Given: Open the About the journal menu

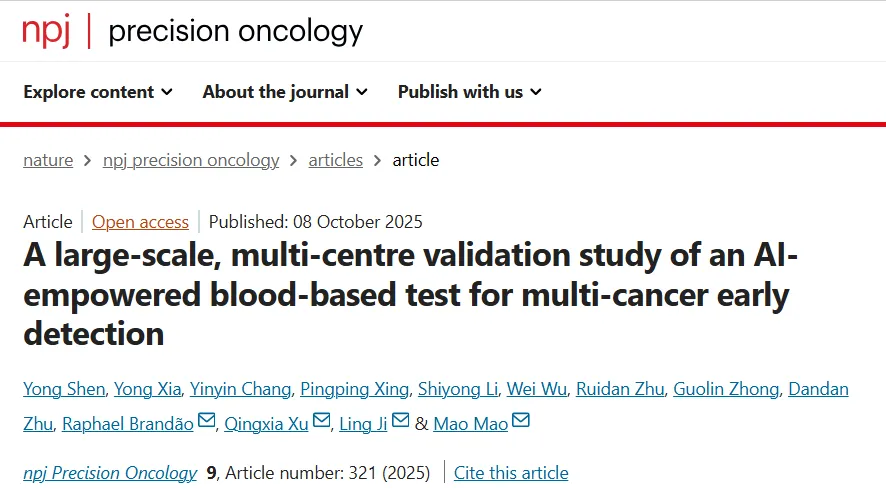Looking at the screenshot, I should click(x=285, y=92).
